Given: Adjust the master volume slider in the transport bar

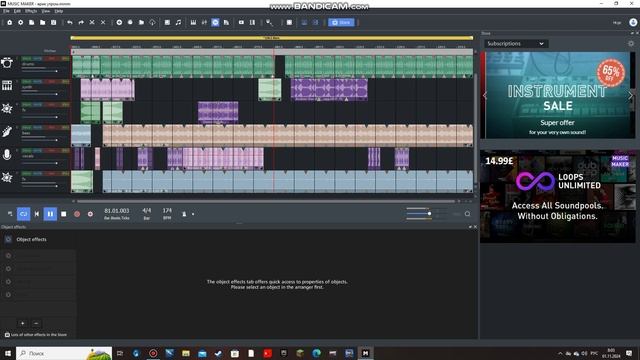Looking at the screenshot, I should (x=419, y=213).
